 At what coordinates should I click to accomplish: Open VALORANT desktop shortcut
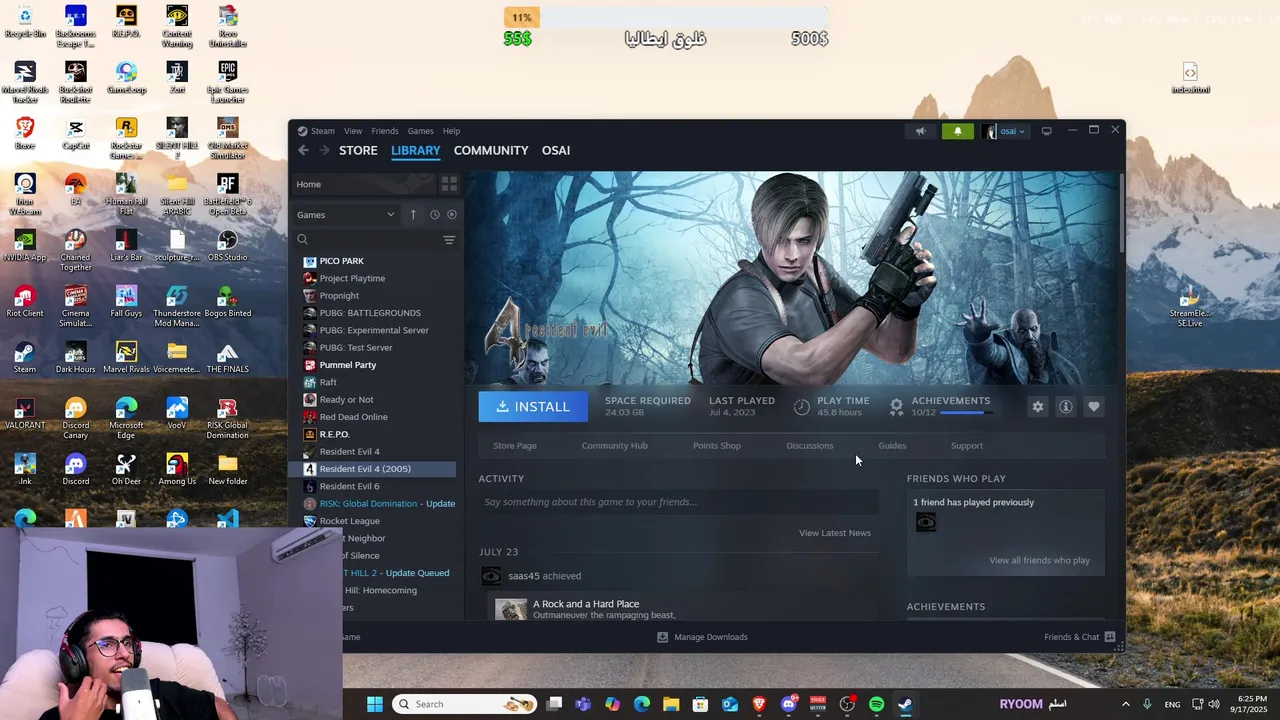25,413
